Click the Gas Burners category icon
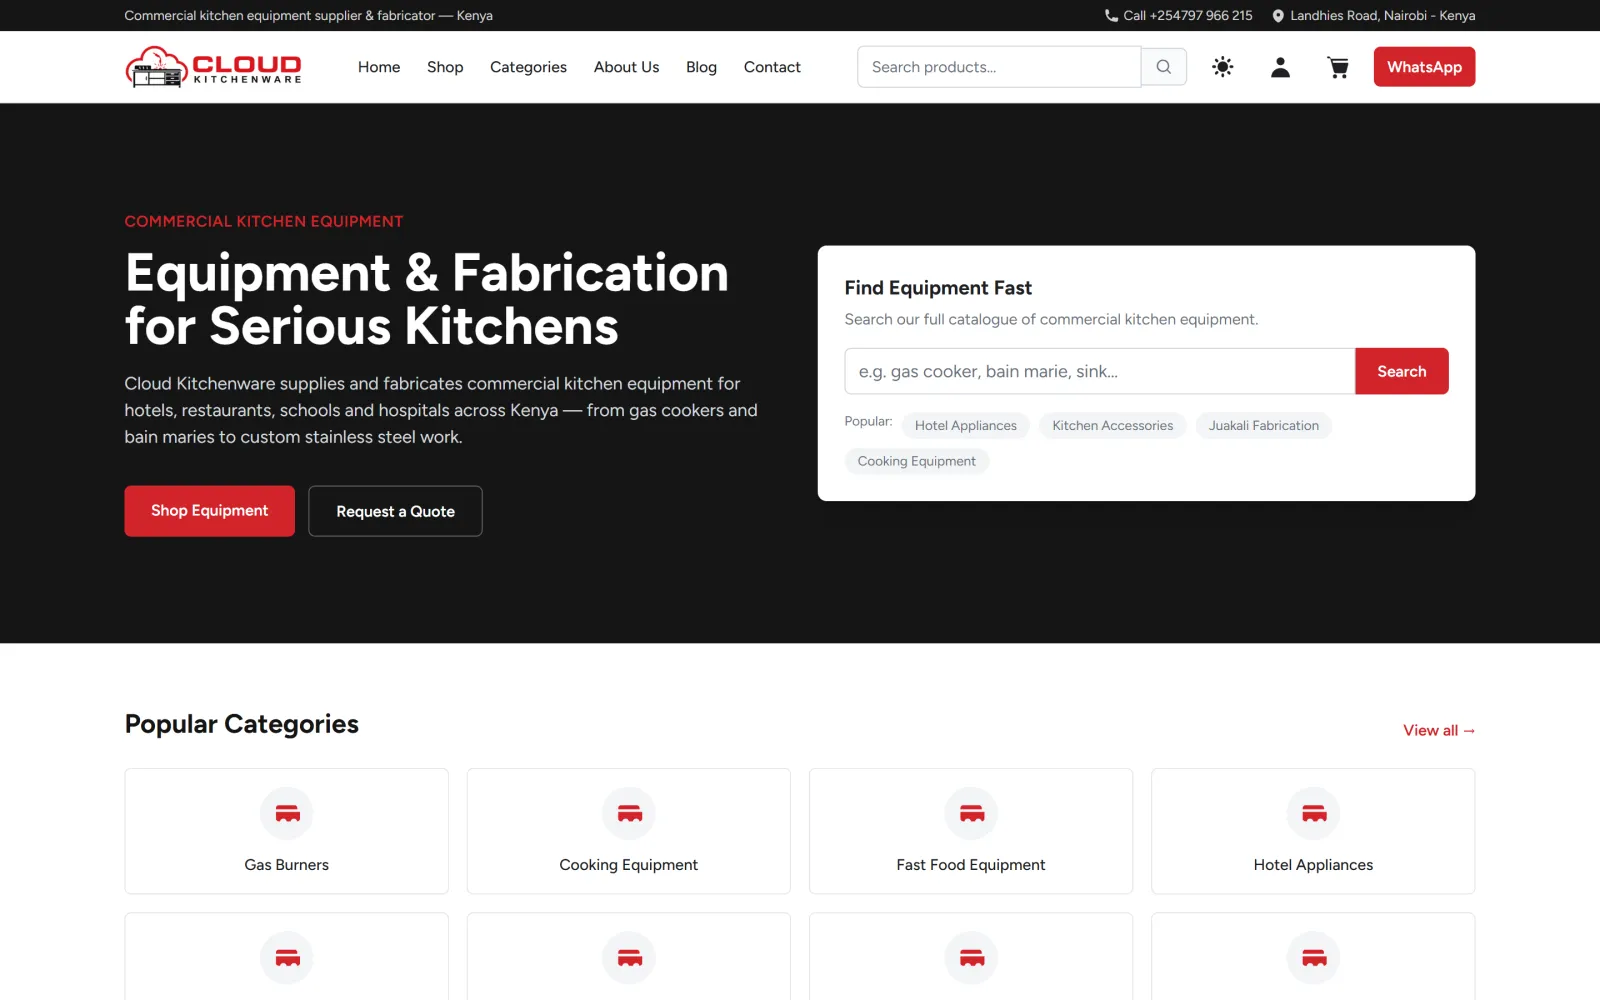1600x1000 pixels. point(287,814)
